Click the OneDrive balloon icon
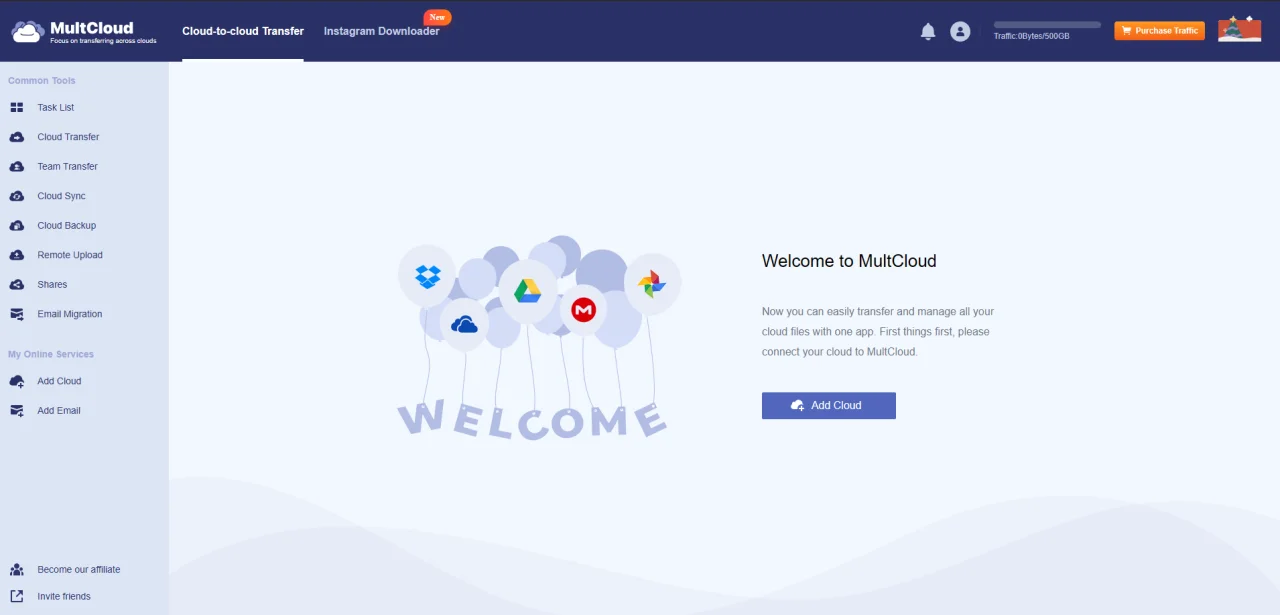The image size is (1280, 615). tap(464, 324)
